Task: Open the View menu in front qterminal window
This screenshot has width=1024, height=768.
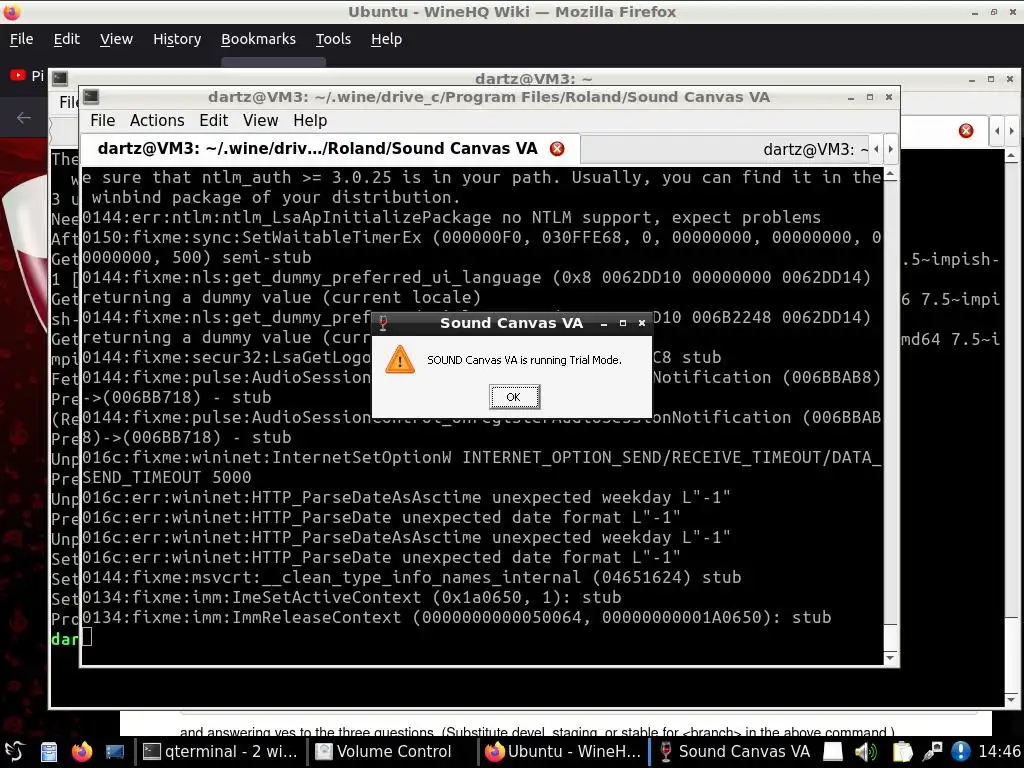Action: coord(261,121)
